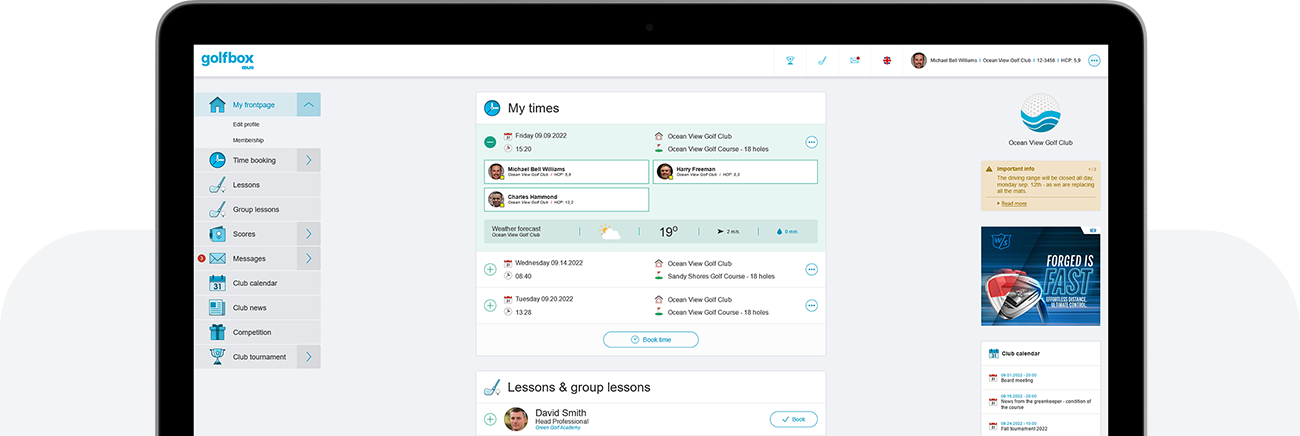Open My frontpage menu item
The image size is (1300, 436).
tap(254, 104)
